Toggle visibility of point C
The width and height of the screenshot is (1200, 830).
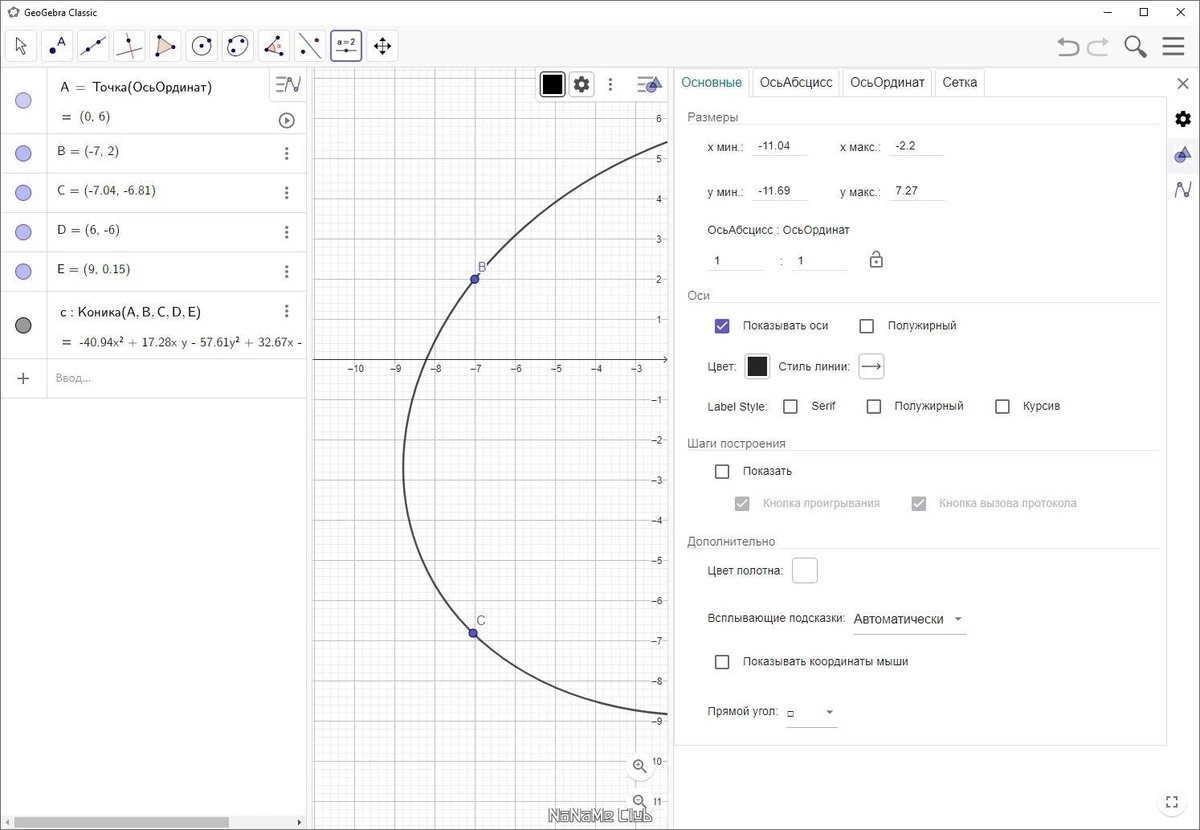pos(24,192)
